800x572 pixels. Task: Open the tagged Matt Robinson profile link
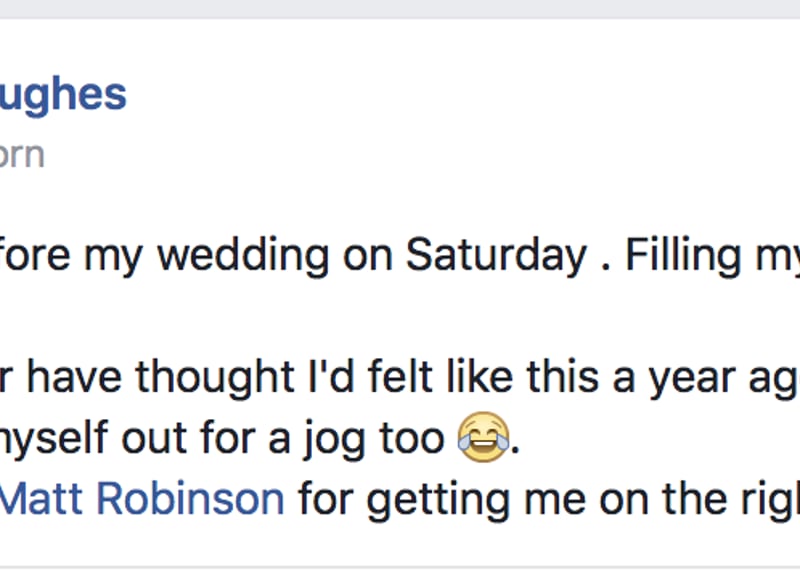(x=142, y=499)
